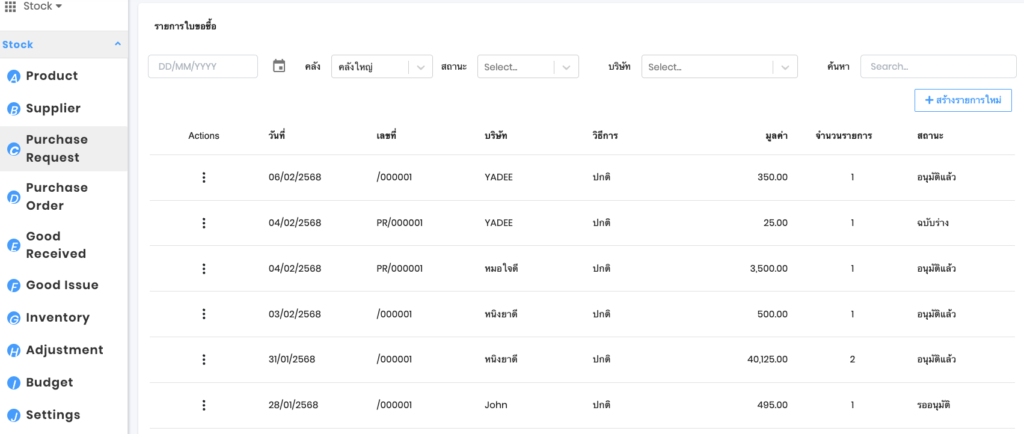The image size is (1024, 434).
Task: Collapse the Stock sidebar section
Action: click(118, 44)
